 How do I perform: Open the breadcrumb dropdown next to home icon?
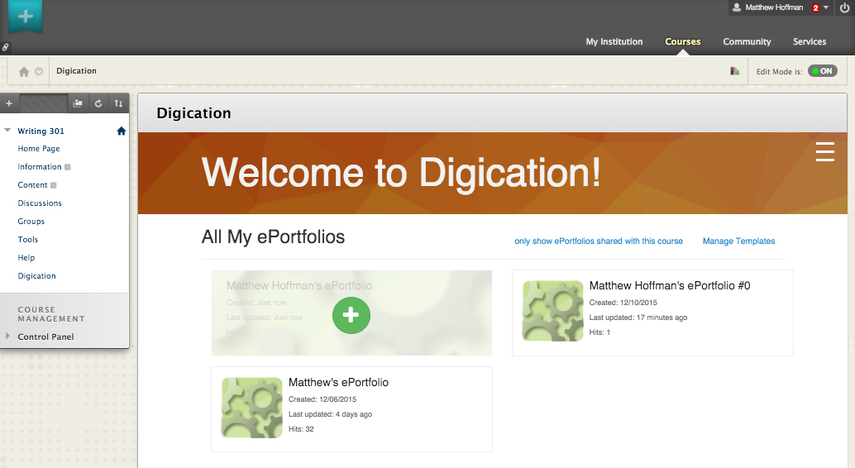39,71
